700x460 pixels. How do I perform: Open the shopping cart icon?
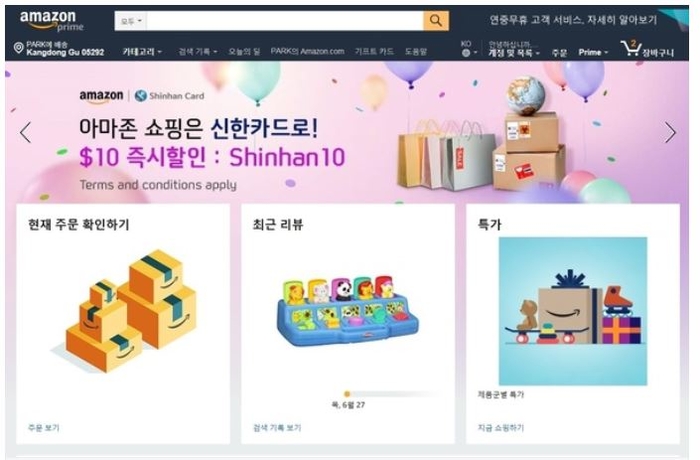pyautogui.click(x=631, y=48)
